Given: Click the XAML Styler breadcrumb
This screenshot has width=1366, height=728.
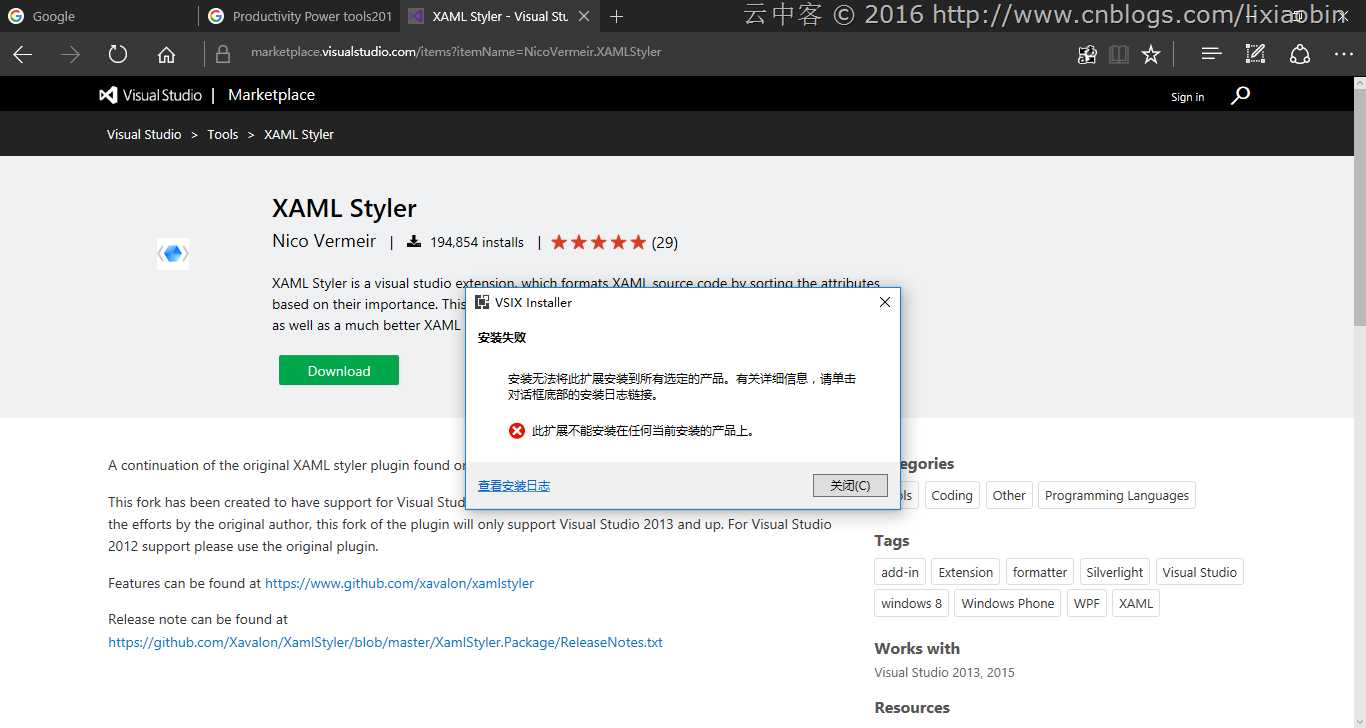Looking at the screenshot, I should pos(299,134).
